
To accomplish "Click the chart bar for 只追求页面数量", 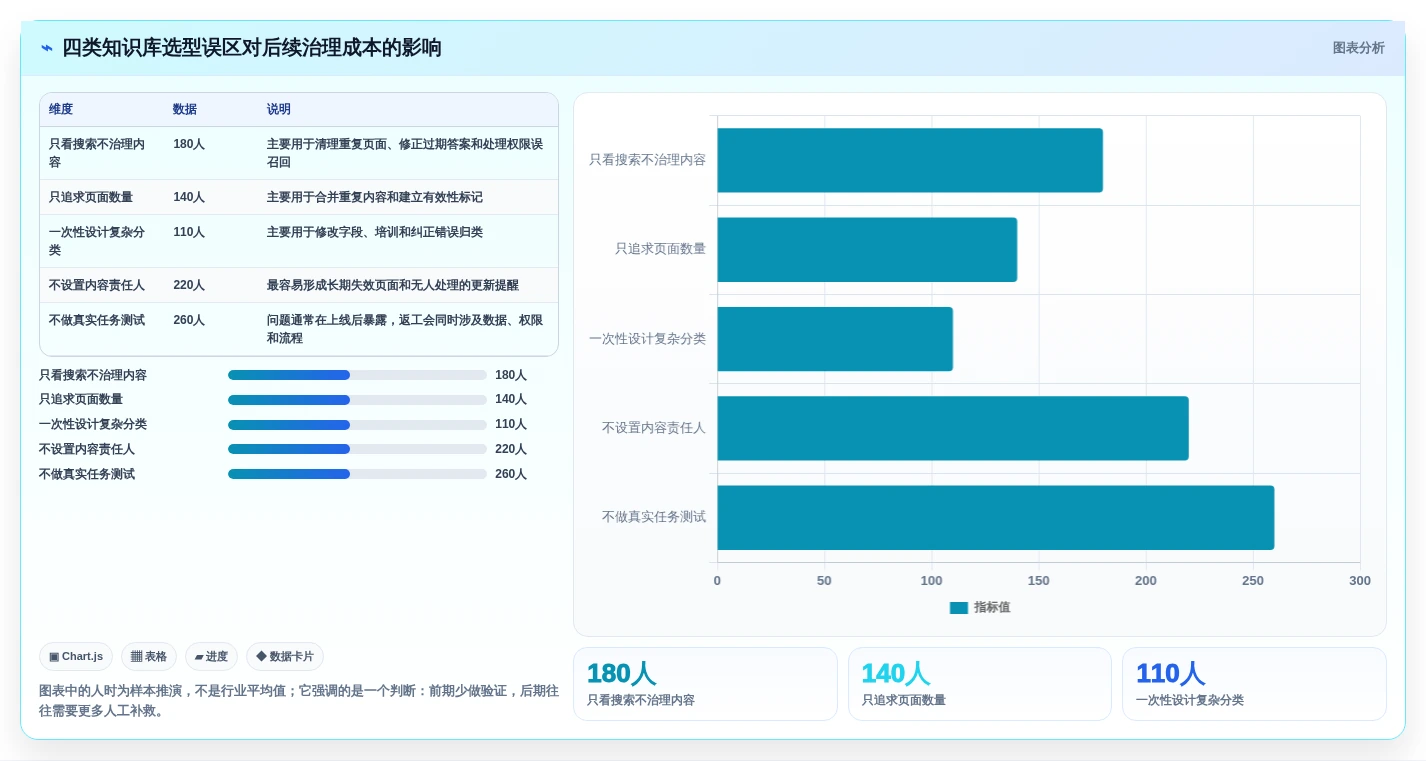I will coord(867,249).
